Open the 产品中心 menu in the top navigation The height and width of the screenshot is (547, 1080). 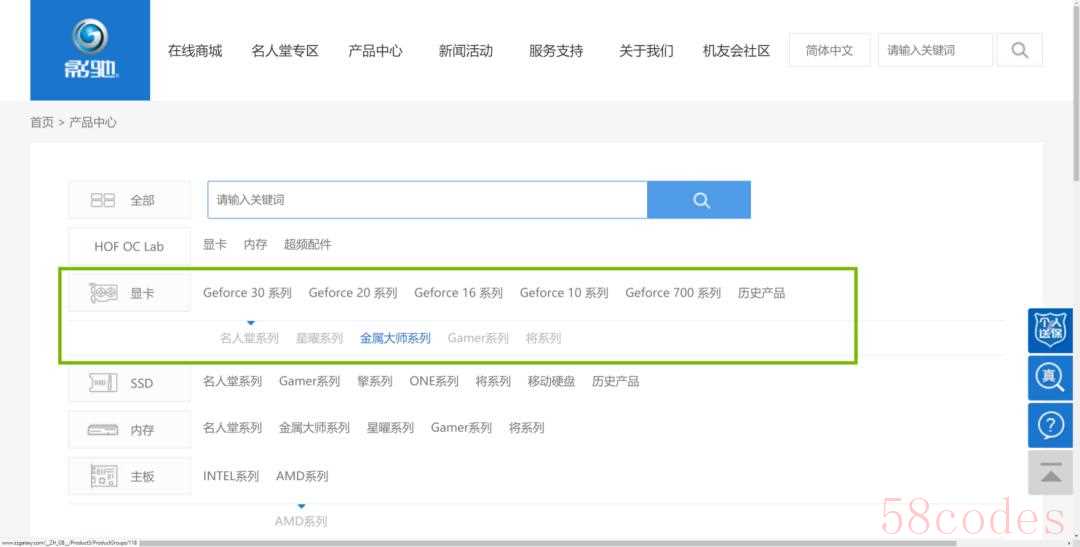click(x=375, y=50)
